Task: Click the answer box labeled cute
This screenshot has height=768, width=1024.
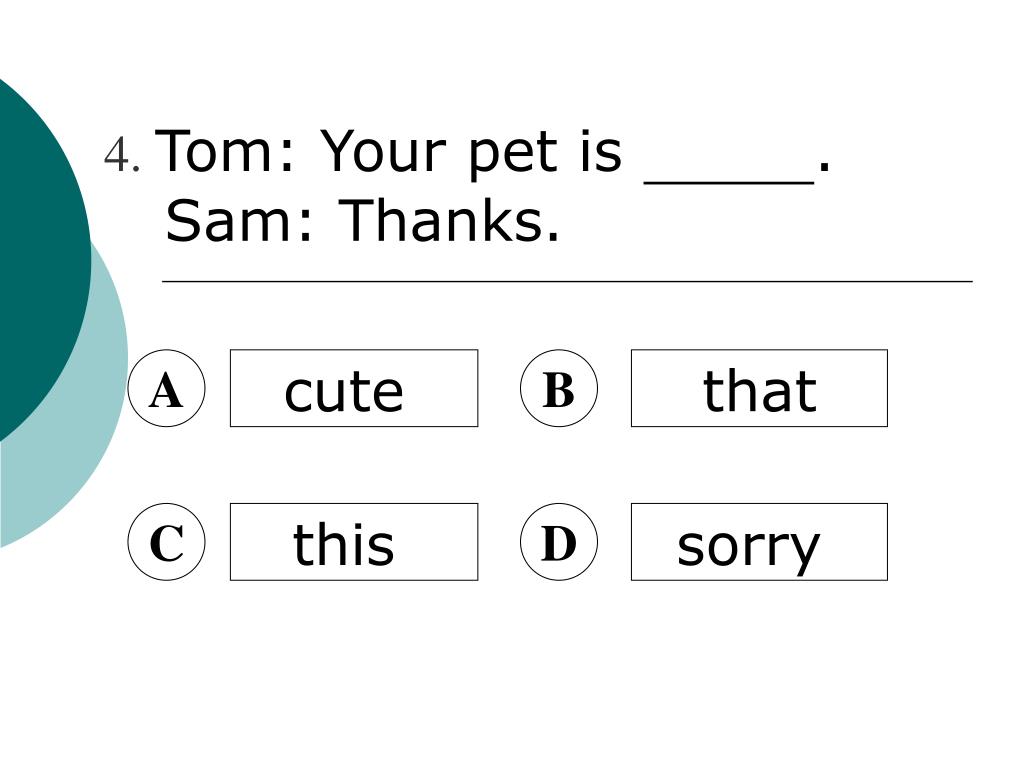Action: (x=354, y=388)
